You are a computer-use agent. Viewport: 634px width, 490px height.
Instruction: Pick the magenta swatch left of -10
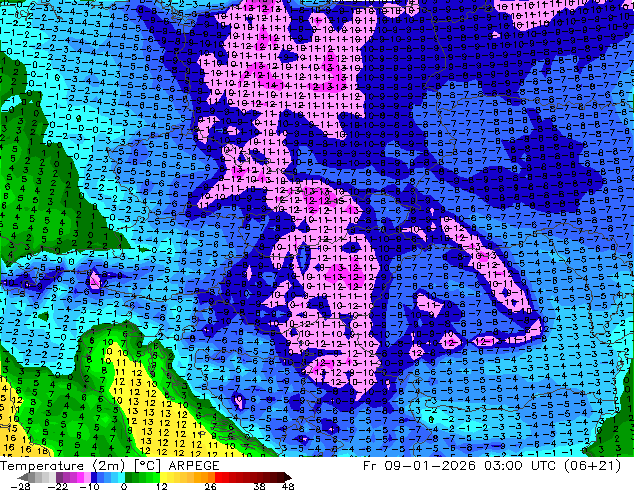(80, 477)
